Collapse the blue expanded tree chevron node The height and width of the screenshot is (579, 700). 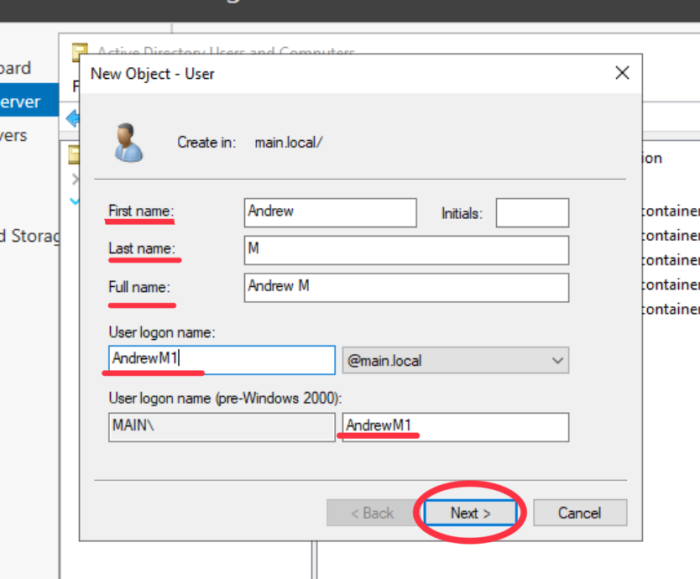click(x=73, y=201)
